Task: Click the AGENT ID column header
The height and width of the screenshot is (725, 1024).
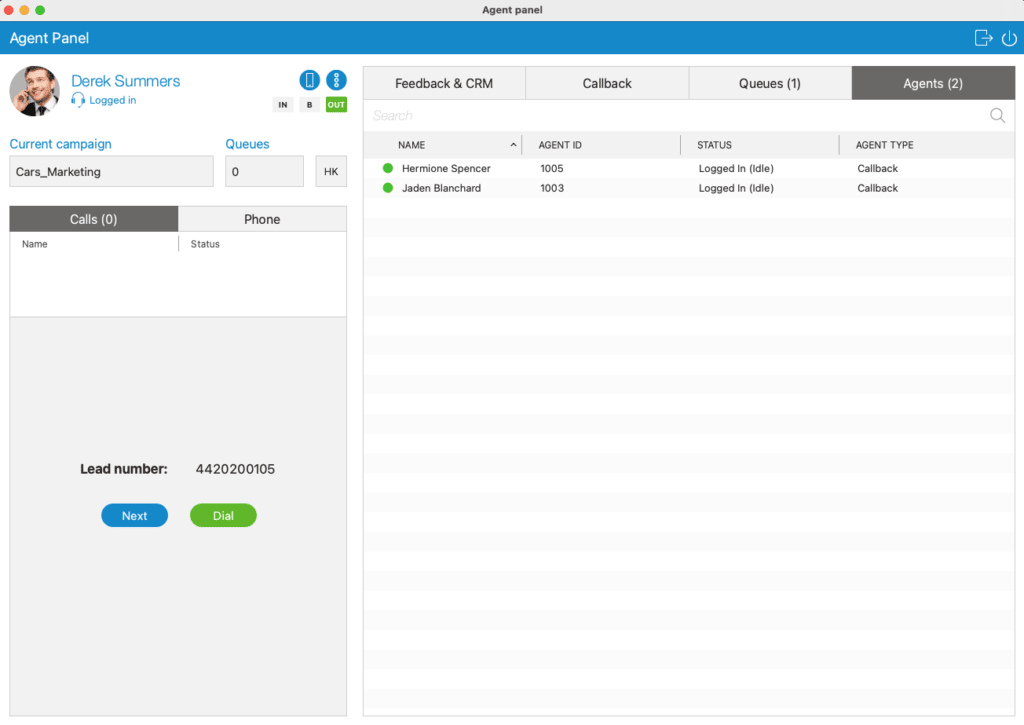Action: coord(560,145)
